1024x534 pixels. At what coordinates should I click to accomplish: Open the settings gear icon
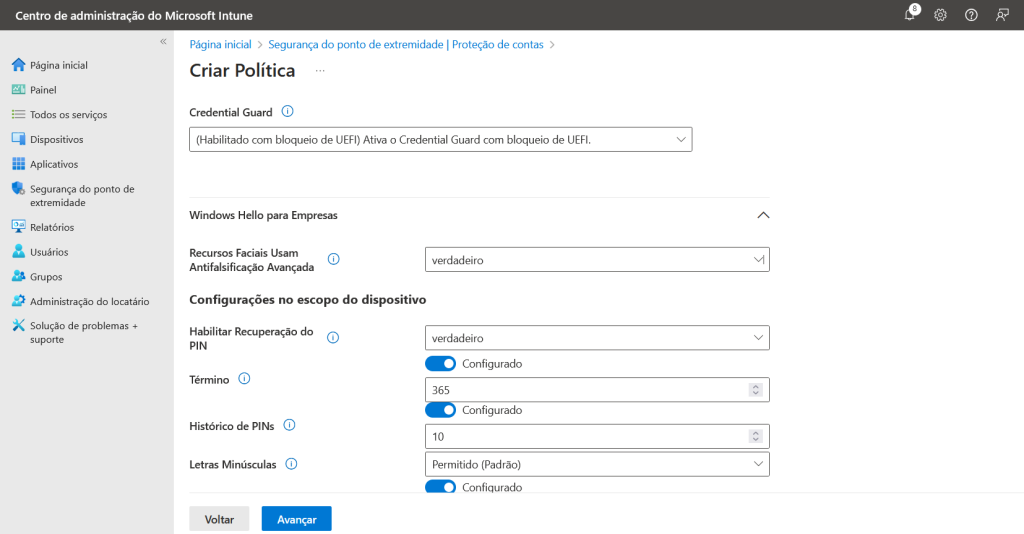[940, 15]
